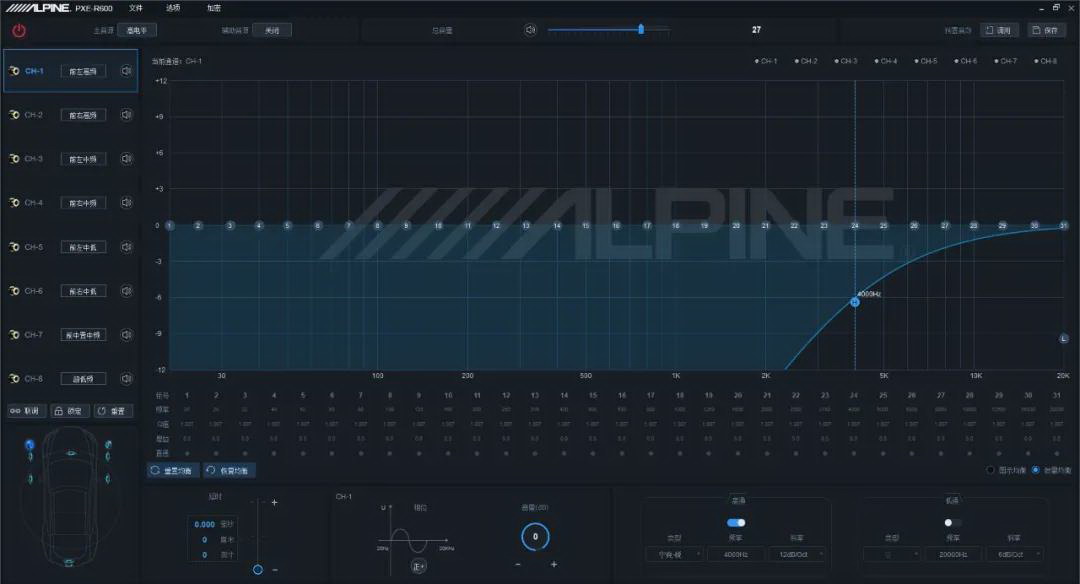
Task: Select front-left tweeter speaker on car diagram
Action: 30,445
